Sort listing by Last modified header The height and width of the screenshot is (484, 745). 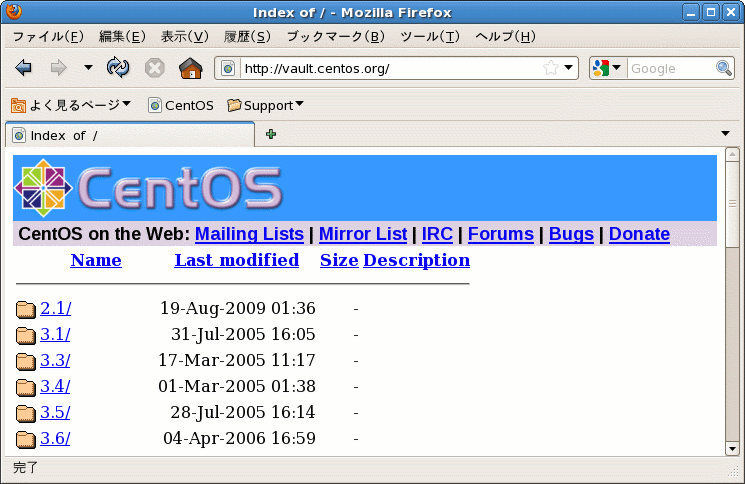[236, 260]
